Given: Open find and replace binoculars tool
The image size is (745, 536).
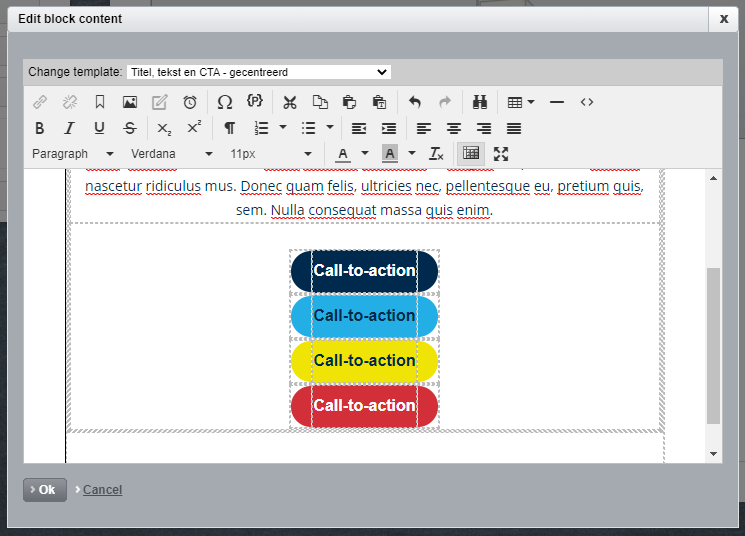Looking at the screenshot, I should [x=479, y=102].
